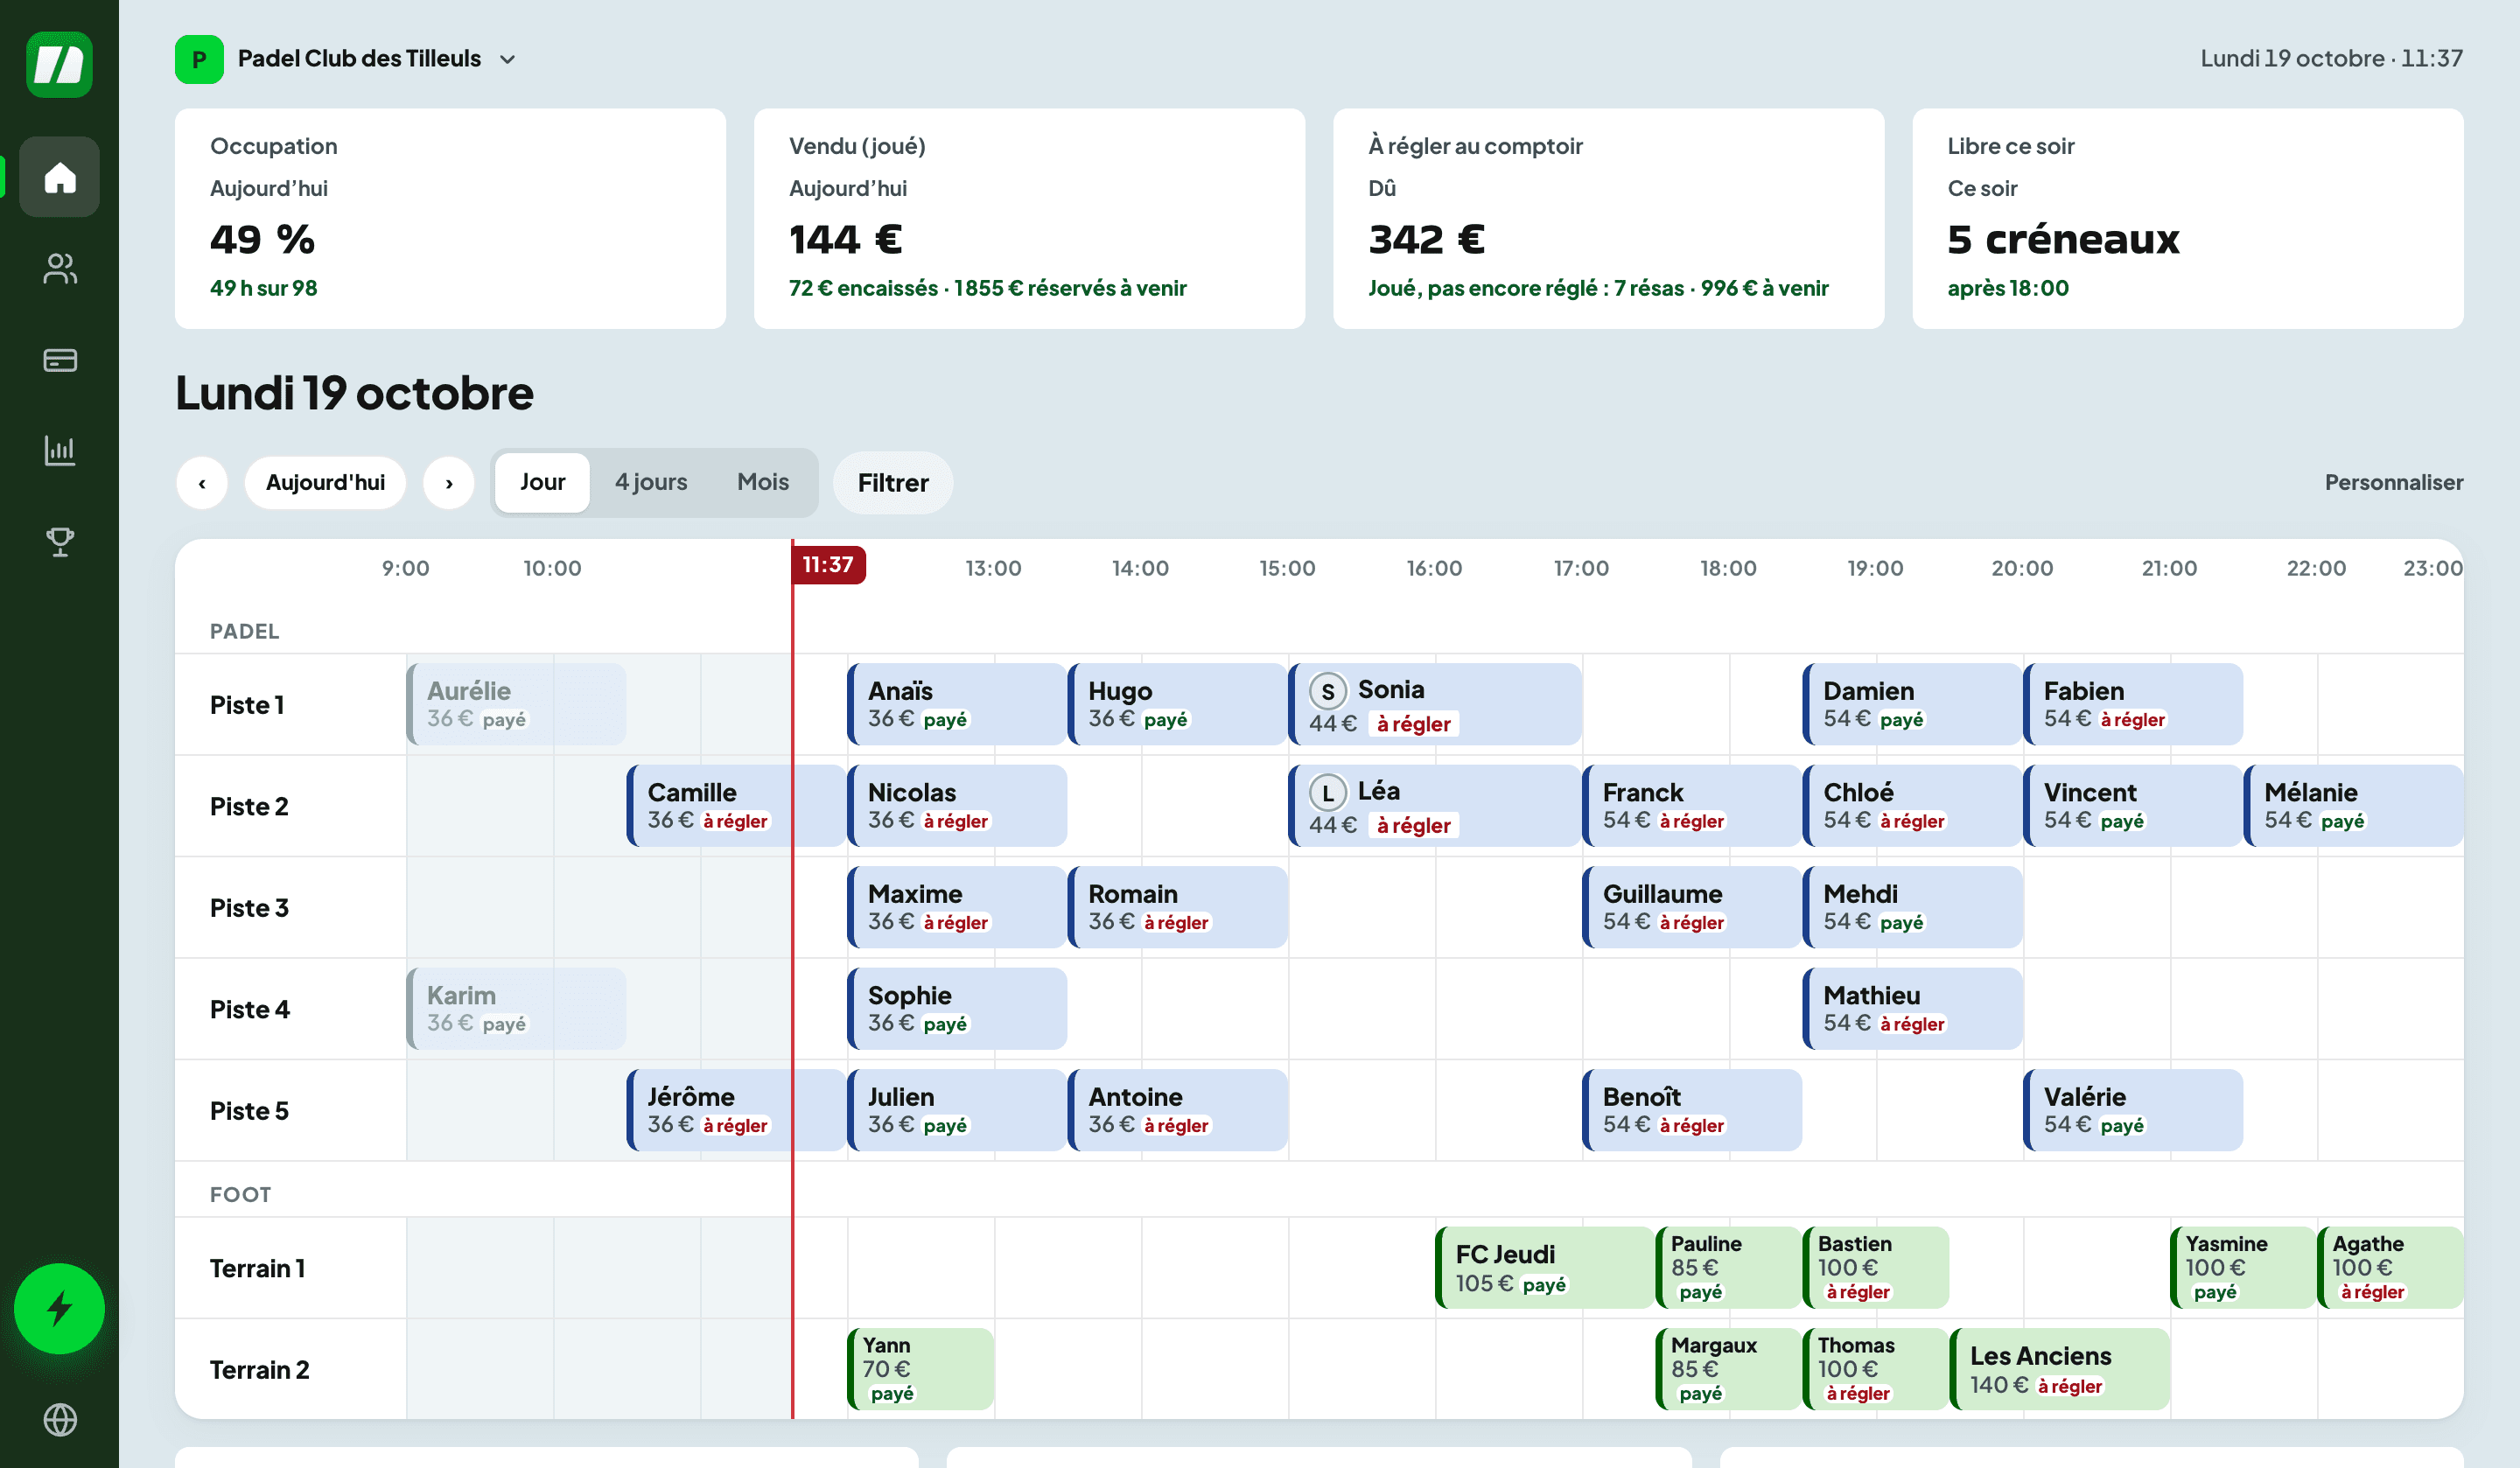
Task: Switch to the Jour view tab
Action: tap(542, 482)
